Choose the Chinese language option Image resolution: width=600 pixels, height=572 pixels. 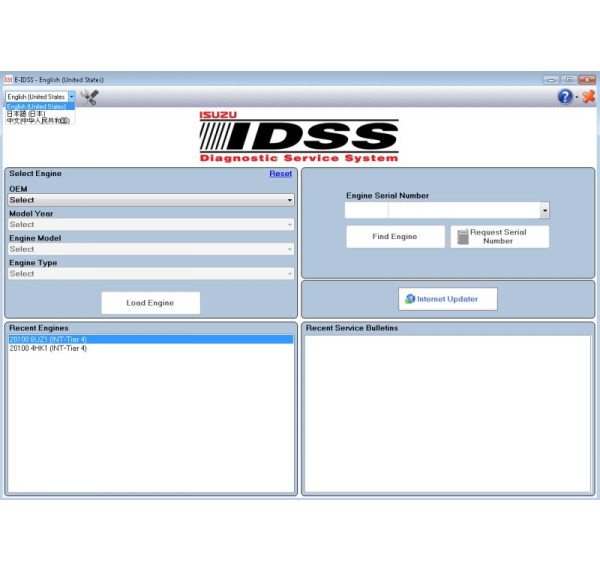[x=38, y=120]
